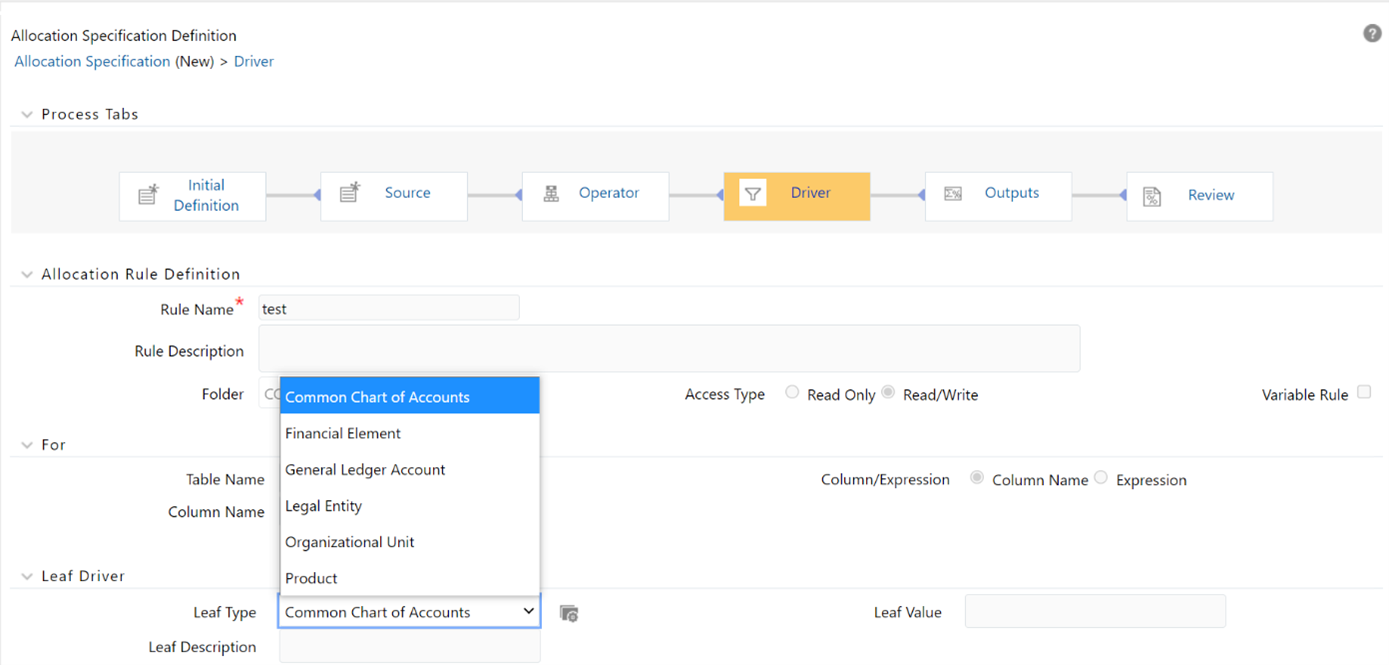
Task: Pick General Ledger Account from the list
Action: [410, 469]
